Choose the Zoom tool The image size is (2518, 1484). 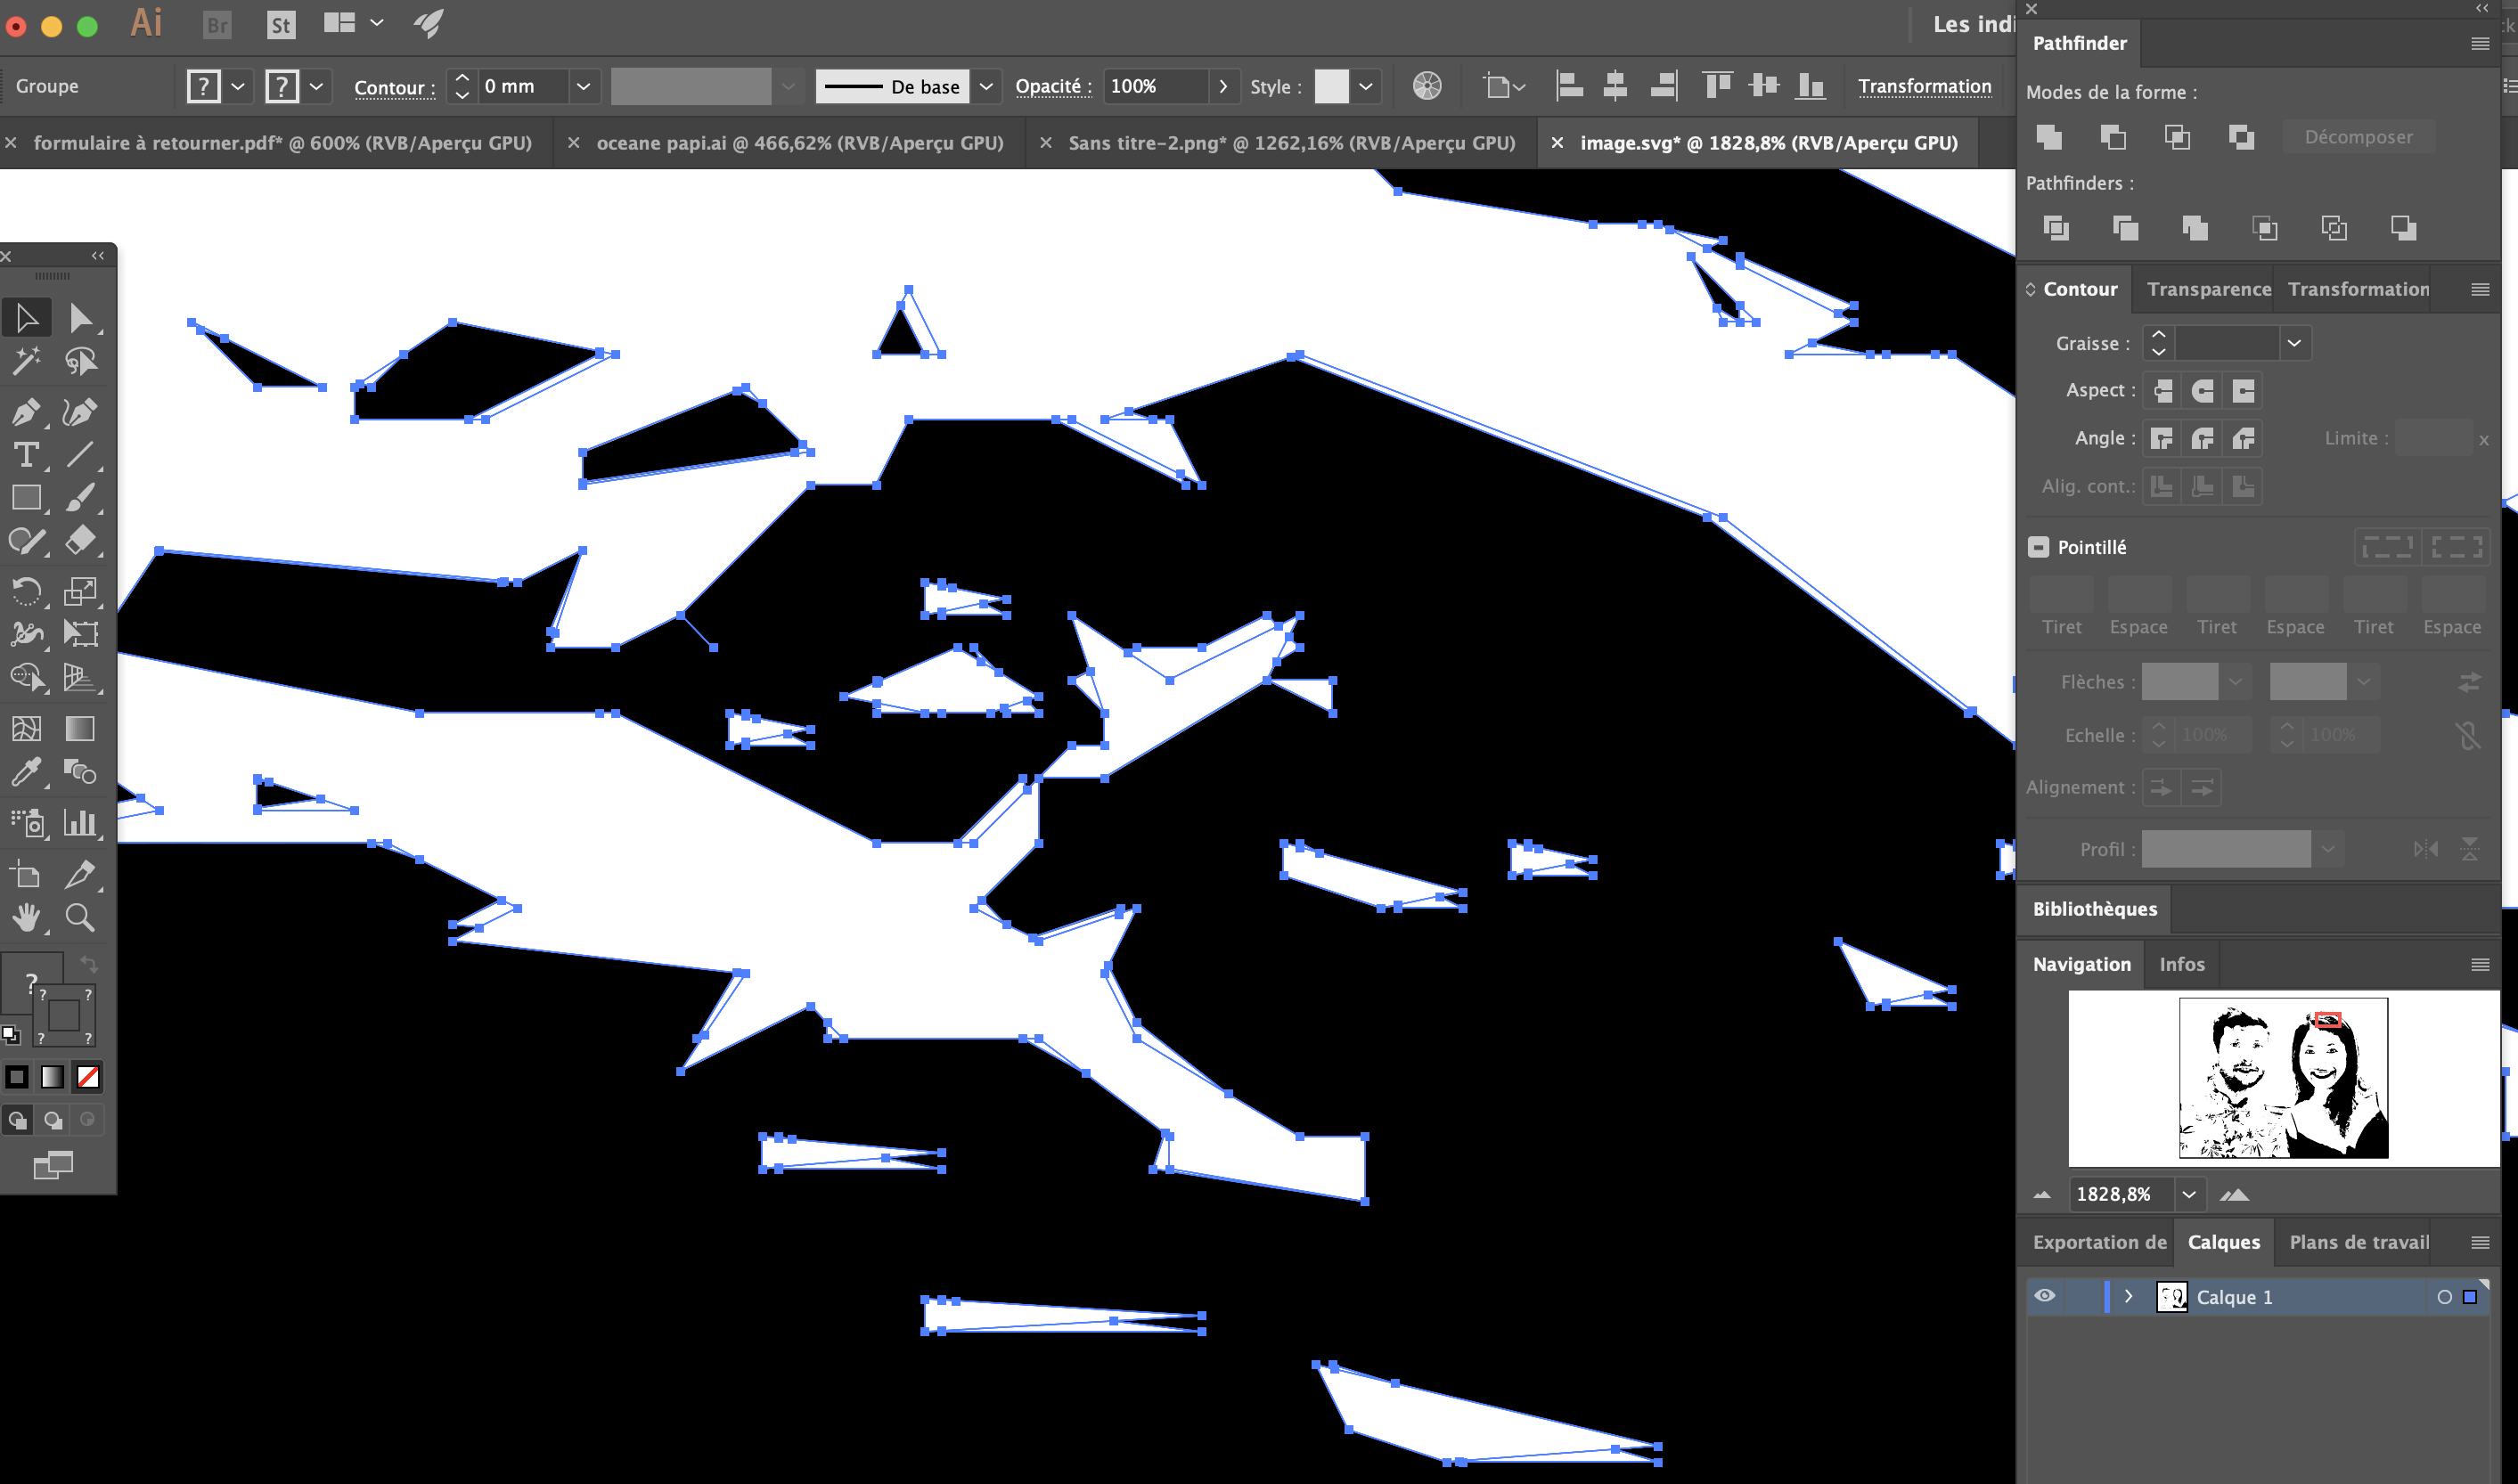point(80,917)
